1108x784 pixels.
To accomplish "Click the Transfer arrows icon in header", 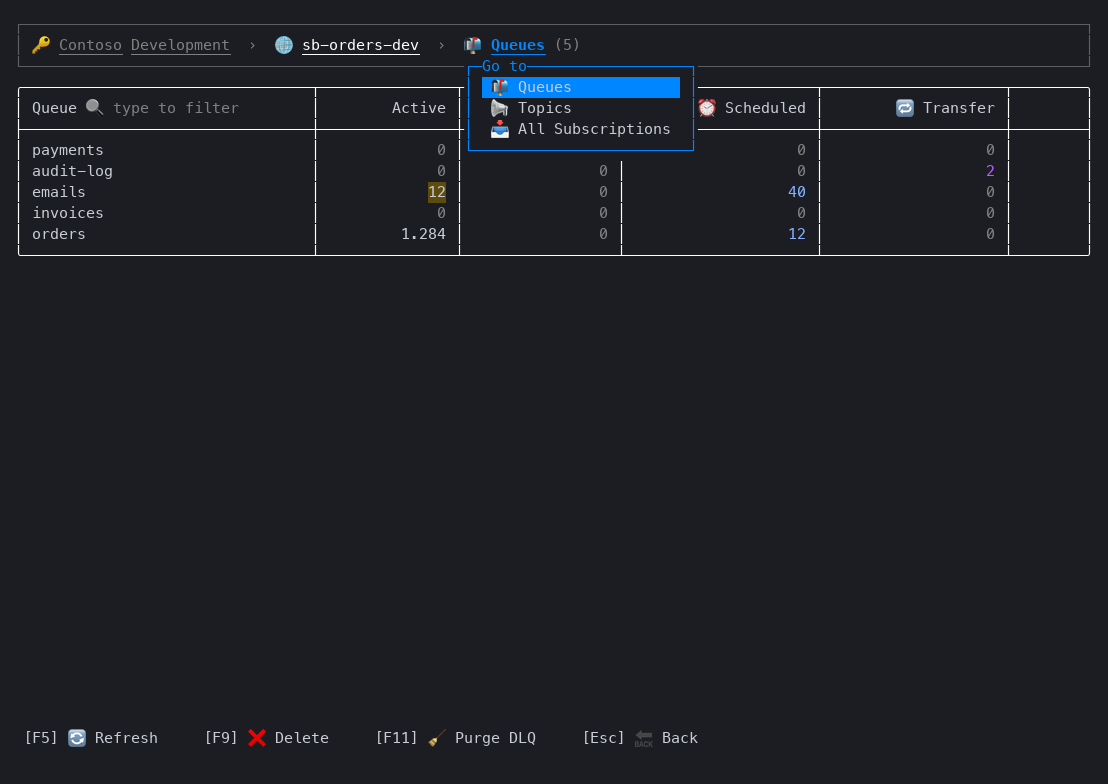I will tap(904, 108).
